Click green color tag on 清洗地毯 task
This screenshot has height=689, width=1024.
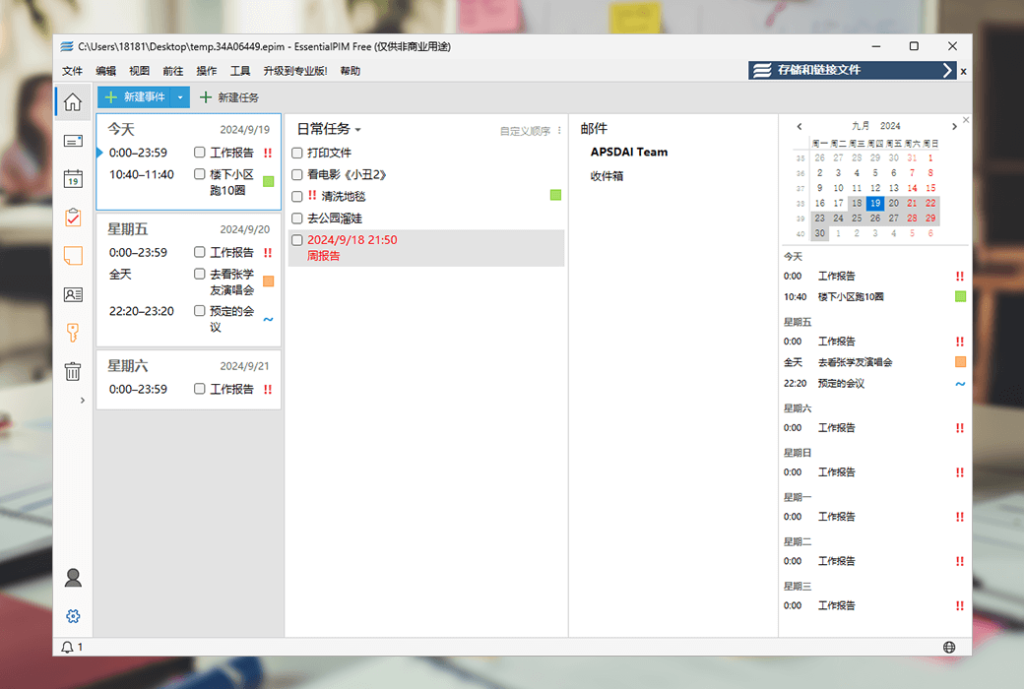[556, 195]
